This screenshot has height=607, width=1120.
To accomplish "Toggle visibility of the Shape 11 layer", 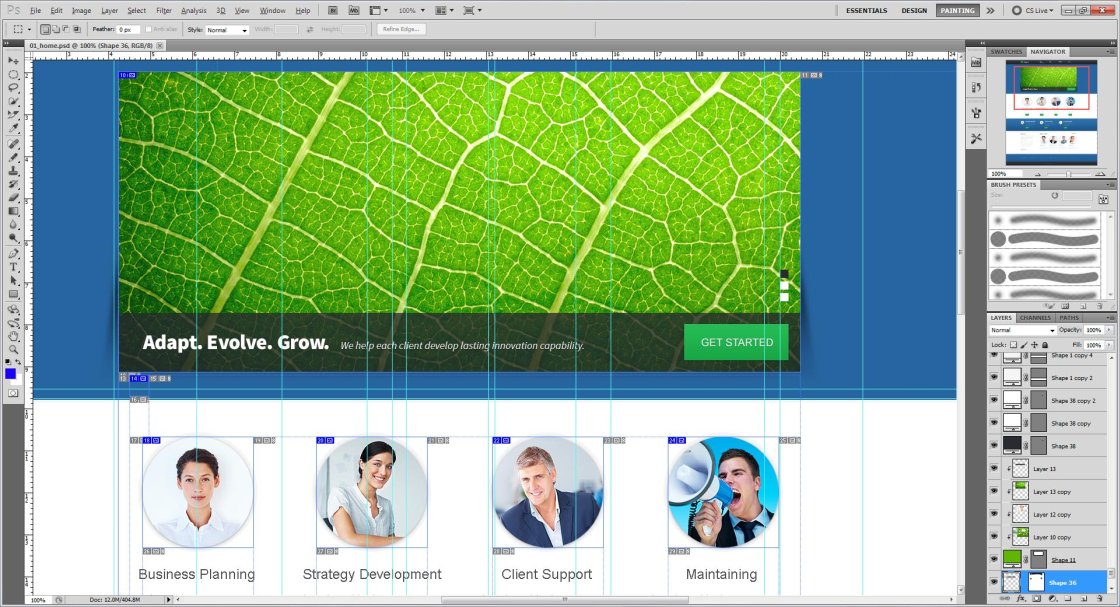I will [994, 559].
